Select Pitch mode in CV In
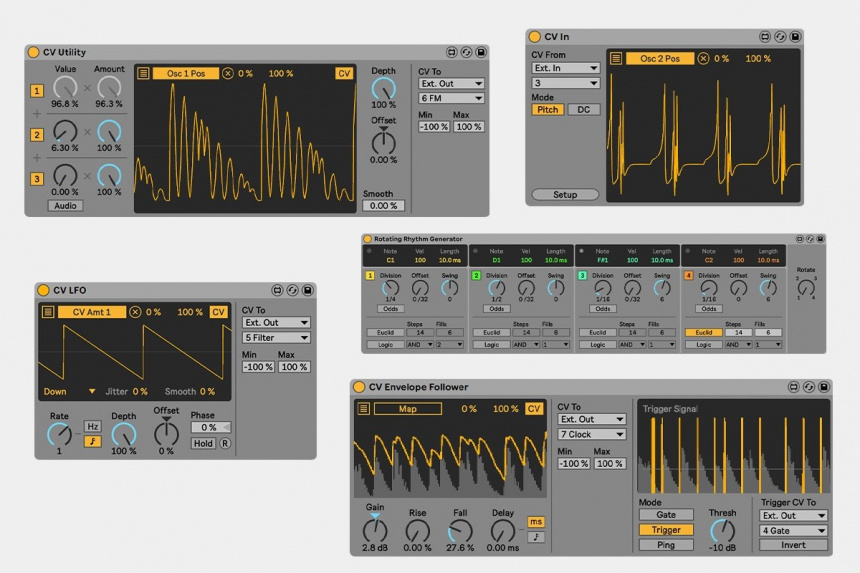Viewport: 860px width, 573px height. (547, 110)
